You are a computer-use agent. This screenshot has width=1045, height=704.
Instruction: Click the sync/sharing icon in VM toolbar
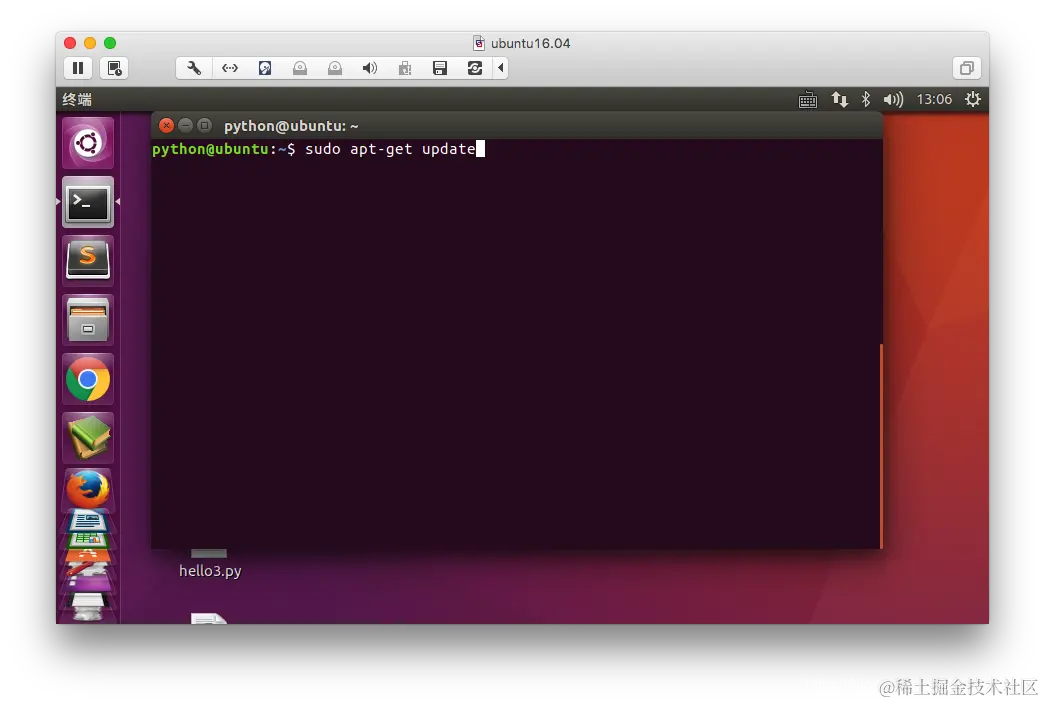pyautogui.click(x=475, y=68)
